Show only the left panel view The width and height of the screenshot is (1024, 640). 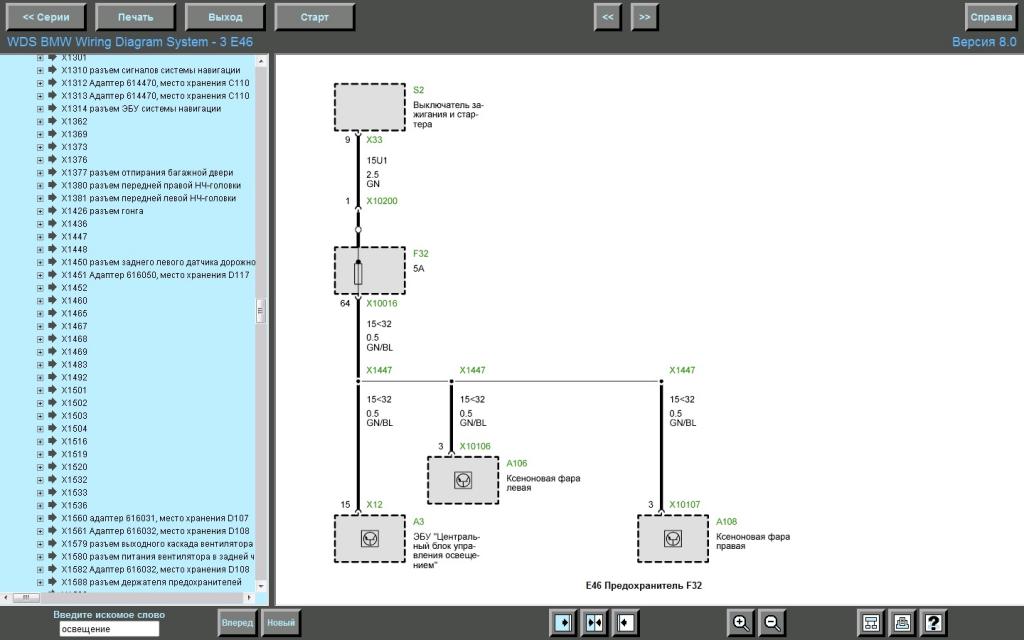562,622
